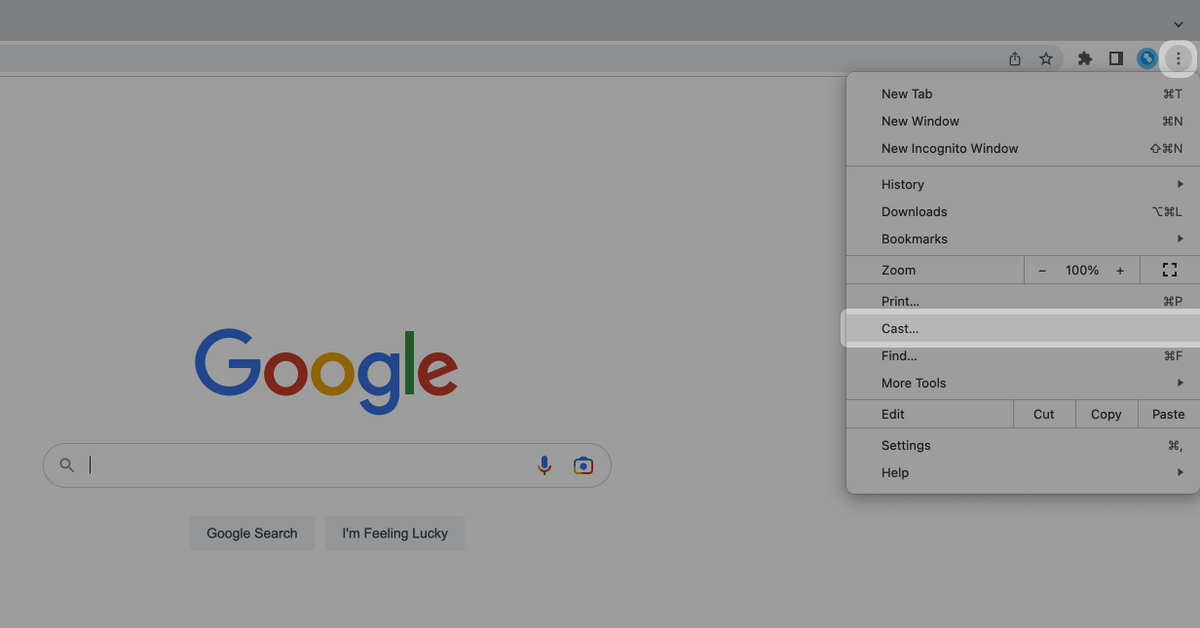The image size is (1200, 628).
Task: Toggle the side panel icon
Action: (x=1116, y=59)
